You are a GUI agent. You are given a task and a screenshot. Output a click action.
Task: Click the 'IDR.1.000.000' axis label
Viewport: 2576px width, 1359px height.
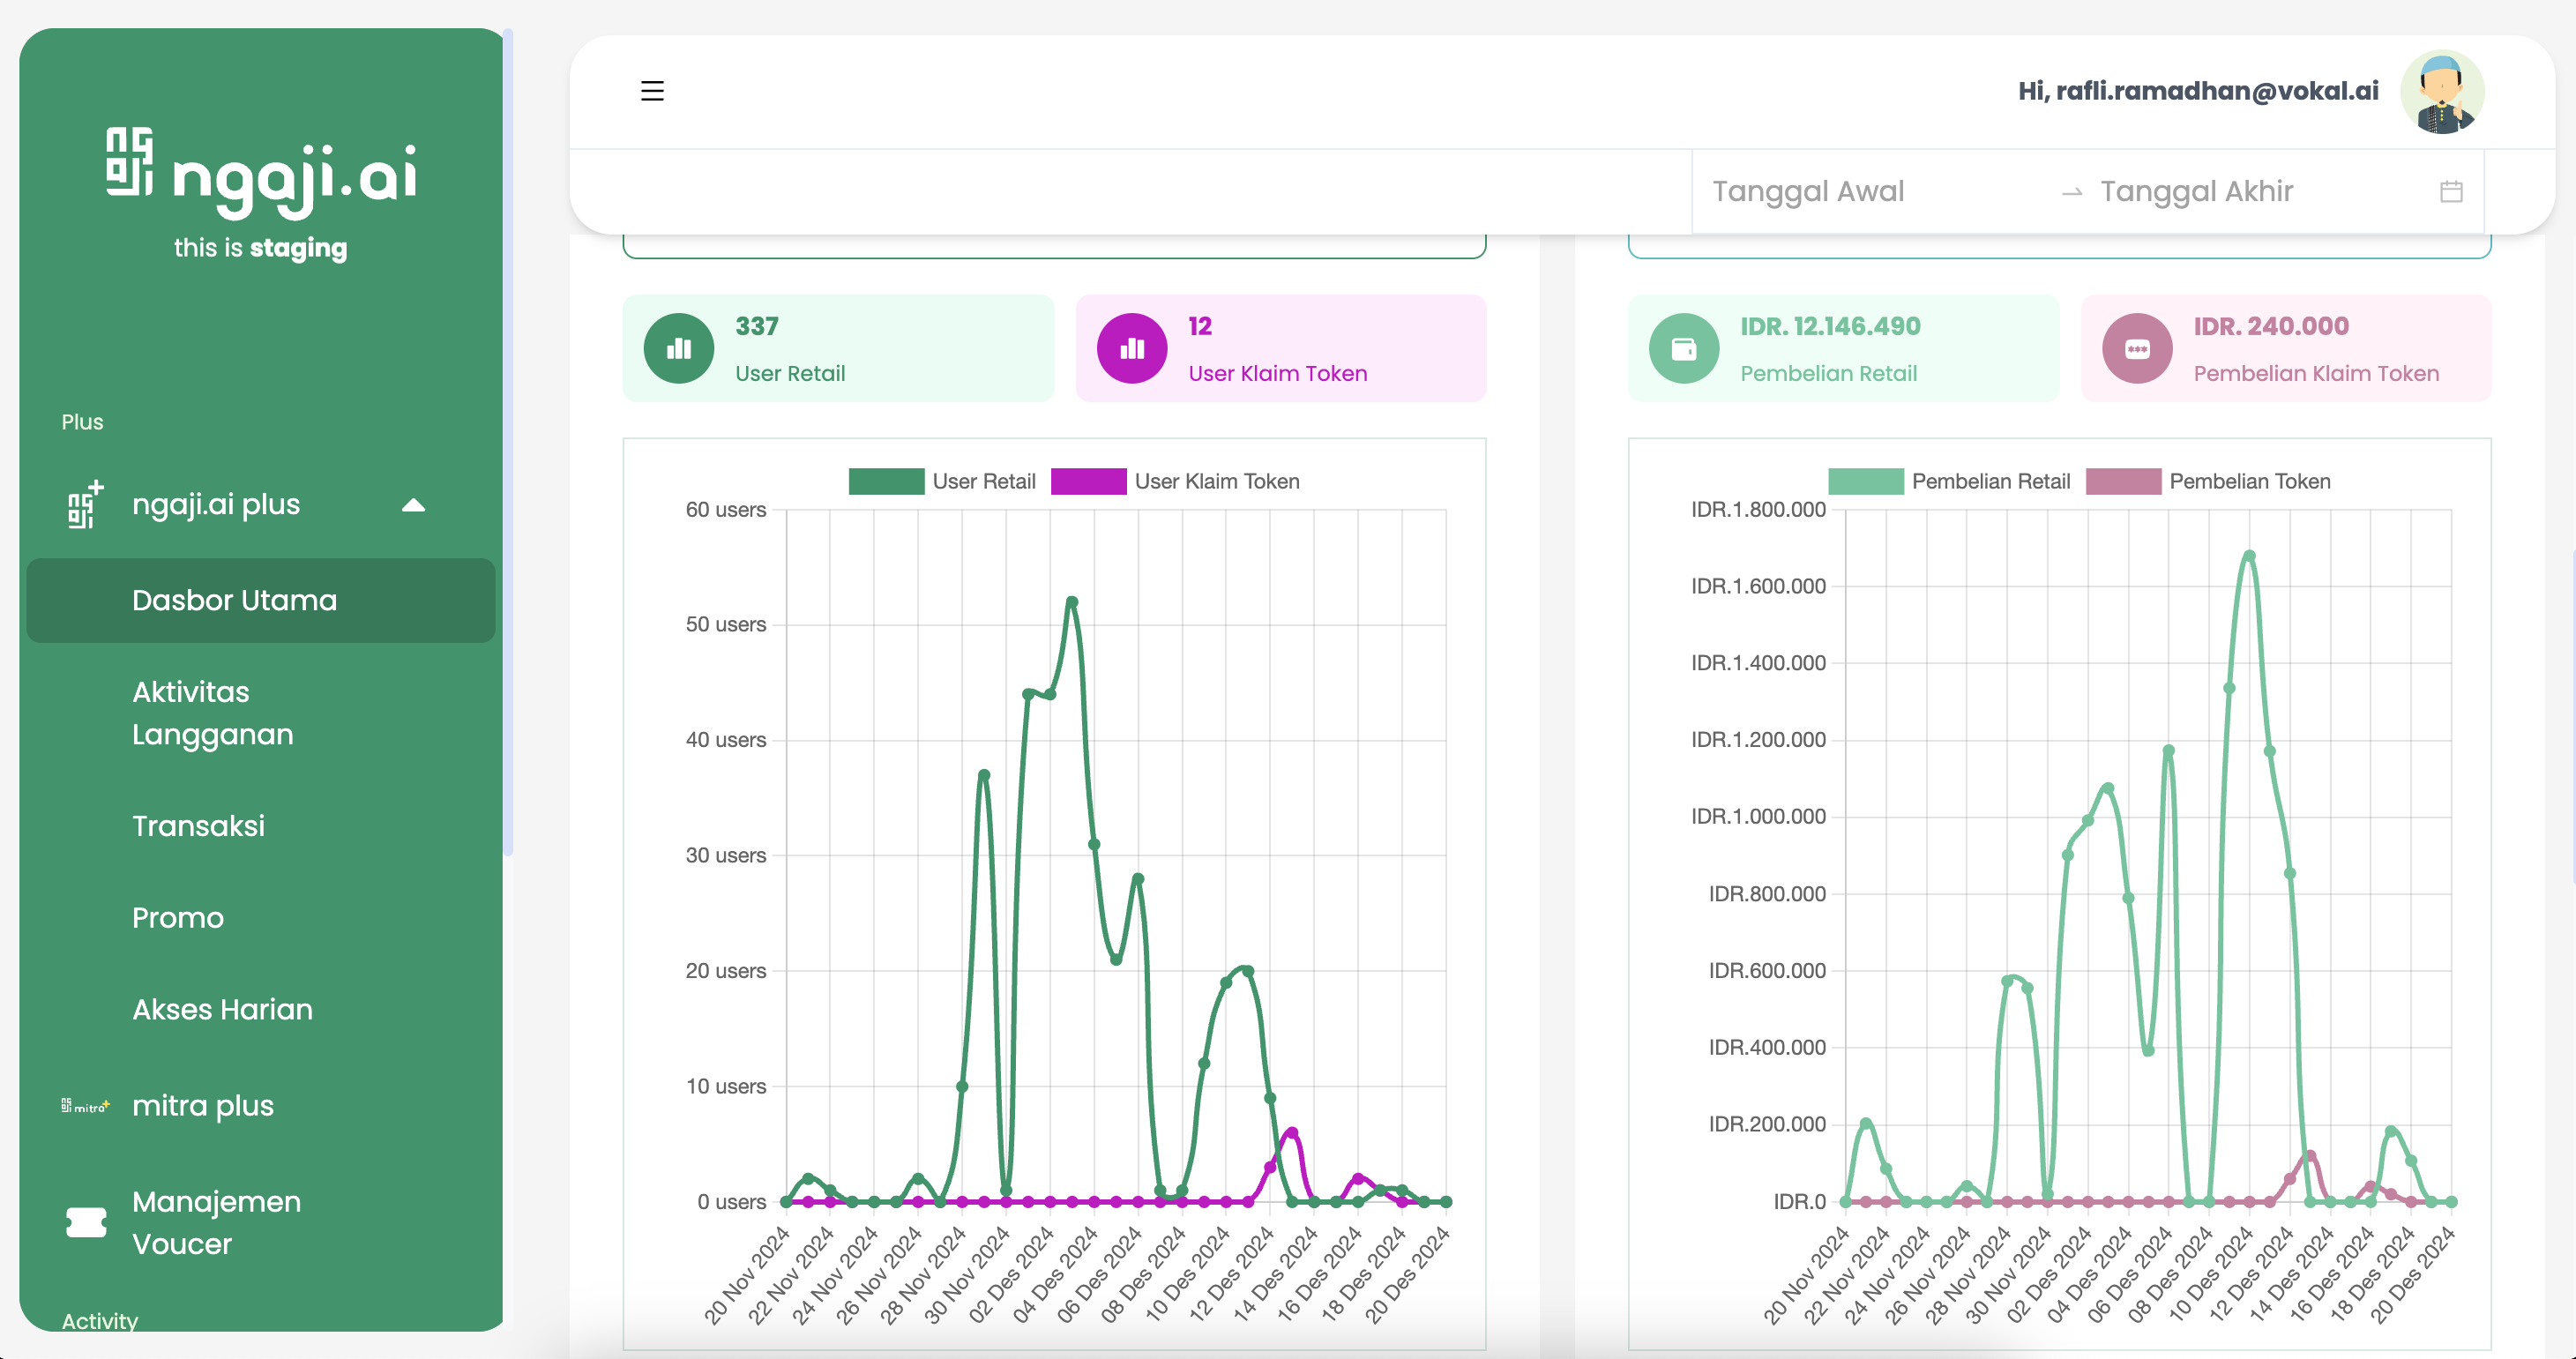(1758, 817)
